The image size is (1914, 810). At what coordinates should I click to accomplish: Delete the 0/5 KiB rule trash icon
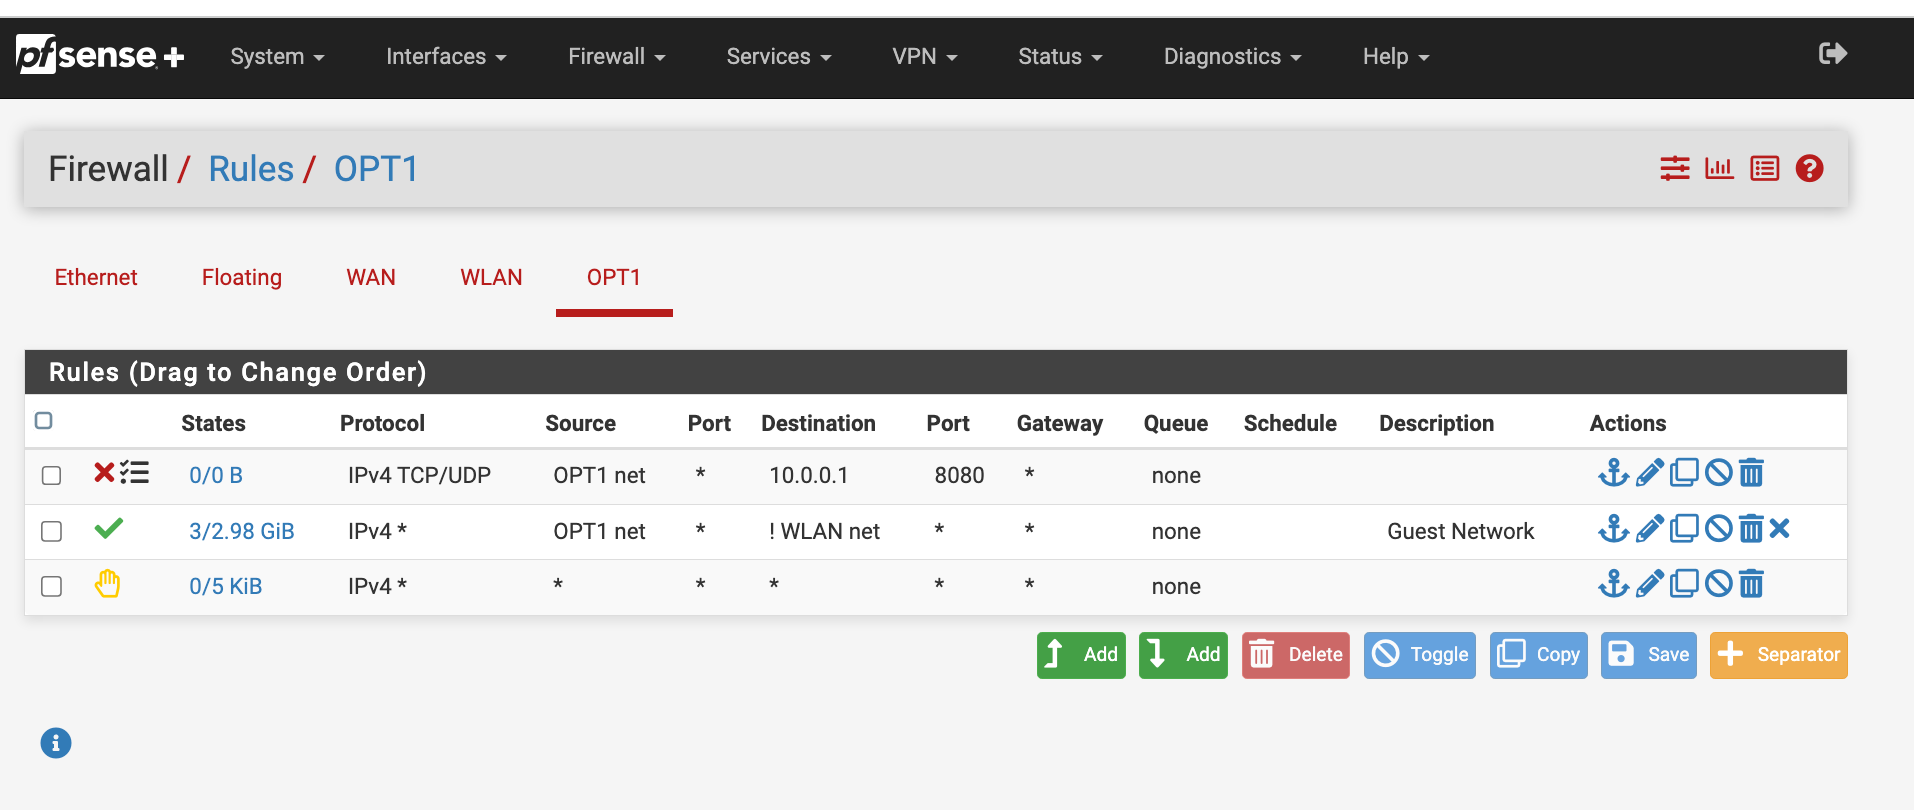[1751, 583]
